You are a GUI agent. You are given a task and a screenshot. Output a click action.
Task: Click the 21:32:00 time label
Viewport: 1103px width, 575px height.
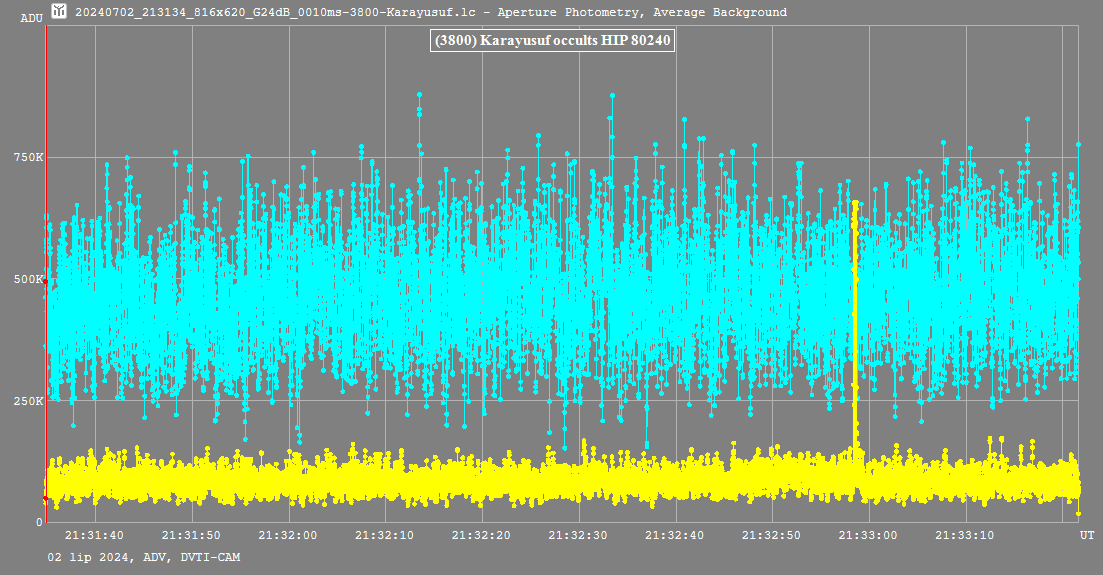click(x=288, y=536)
